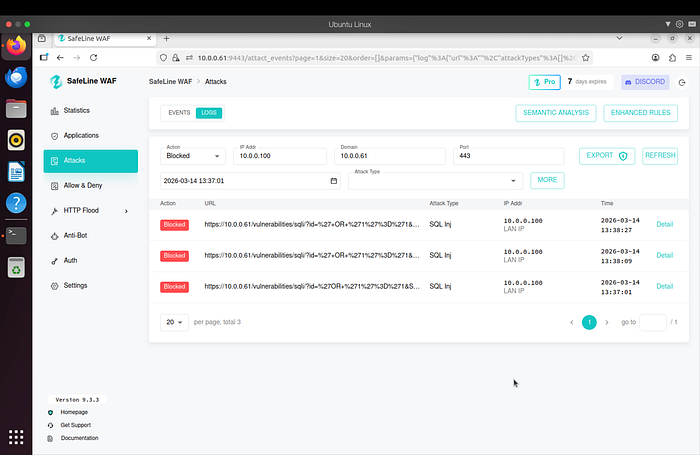This screenshot has width=700, height=455.
Task: Open Terminal from the dock
Action: [16, 235]
